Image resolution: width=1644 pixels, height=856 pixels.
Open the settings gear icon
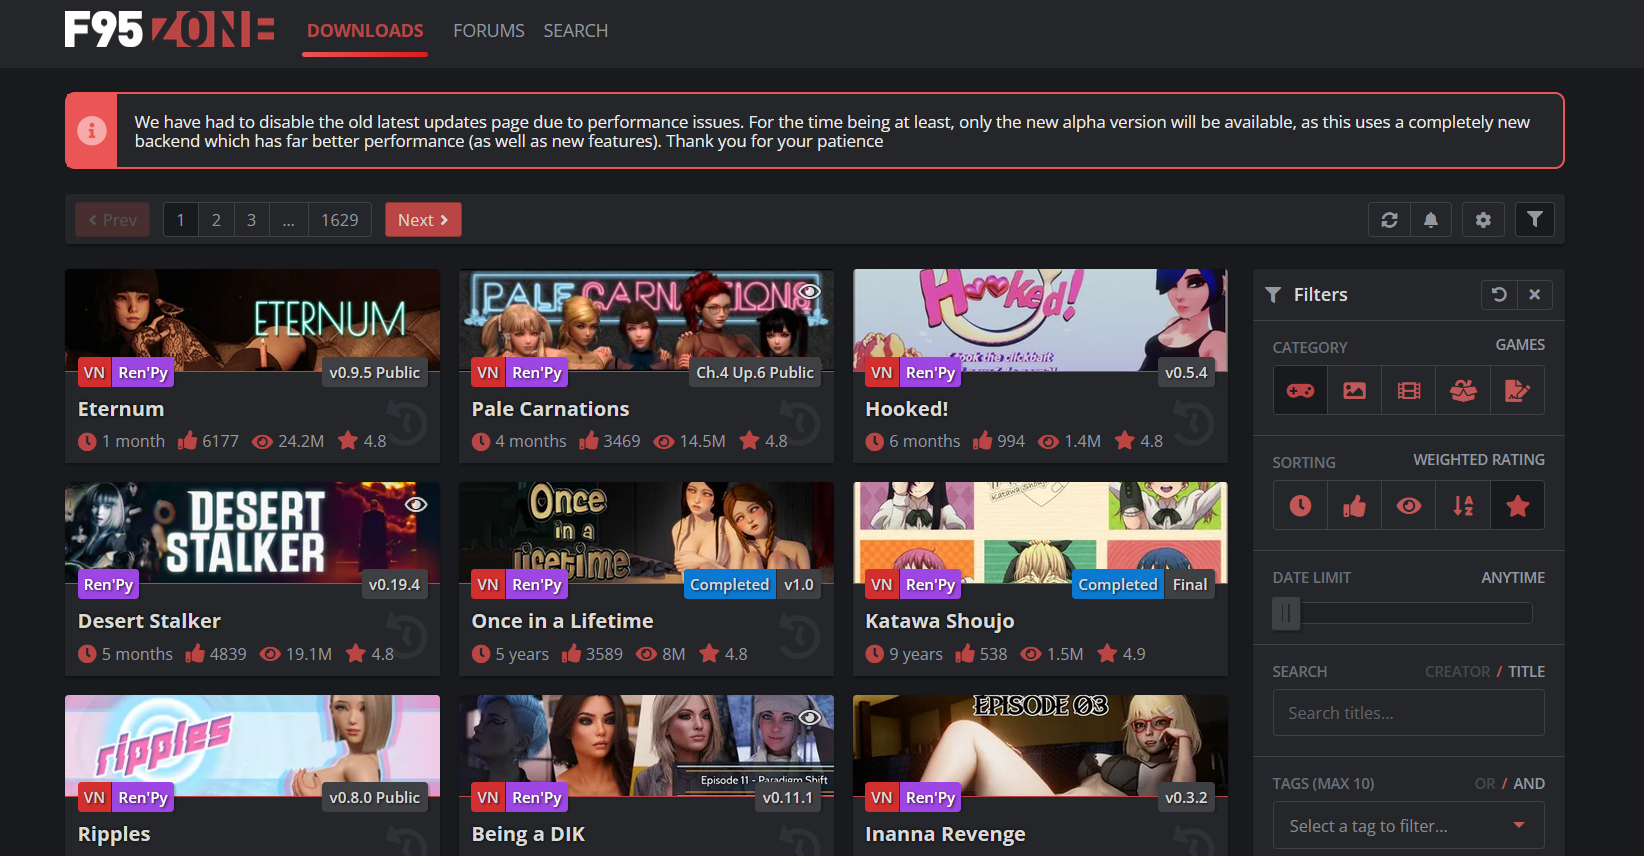1483,220
